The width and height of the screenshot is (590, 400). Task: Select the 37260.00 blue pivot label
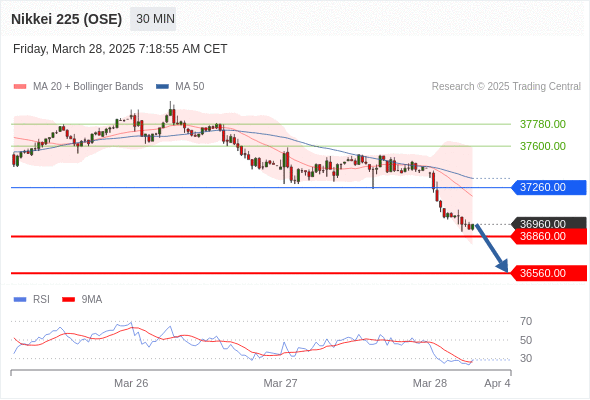[x=549, y=187]
